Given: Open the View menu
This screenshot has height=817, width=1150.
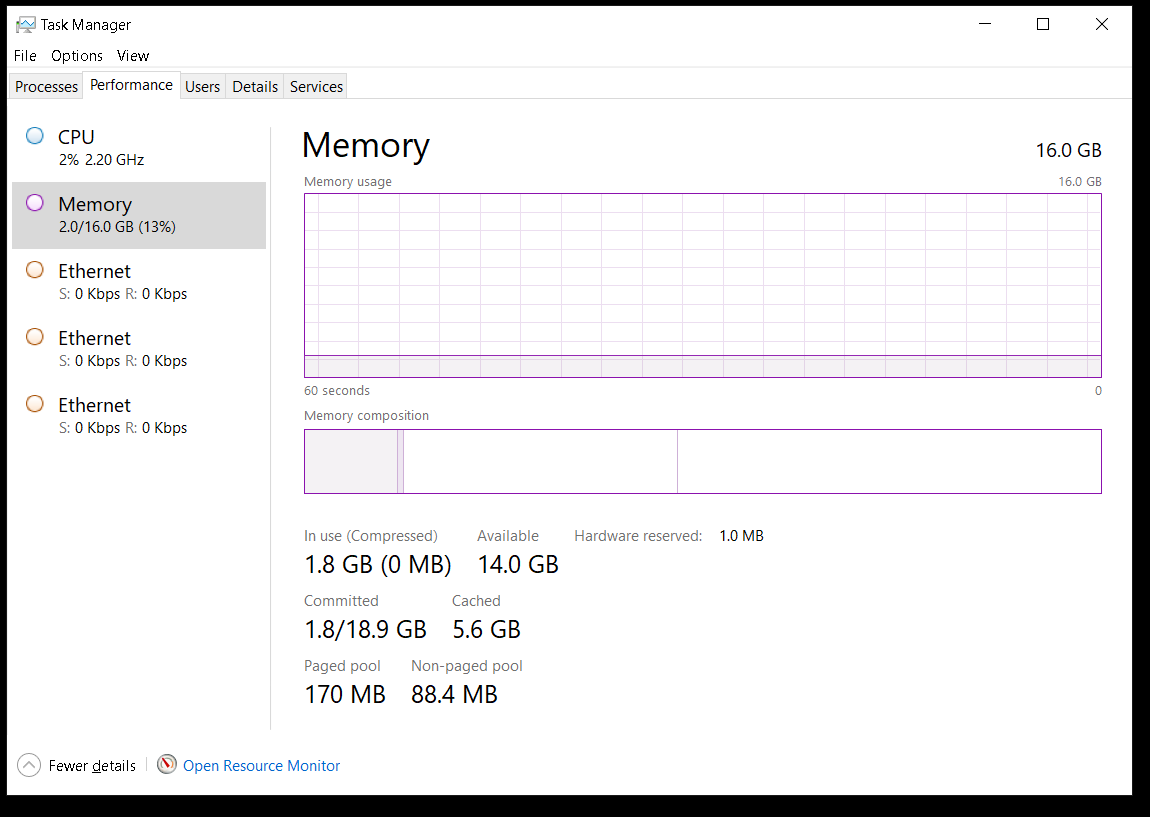Looking at the screenshot, I should [x=133, y=56].
